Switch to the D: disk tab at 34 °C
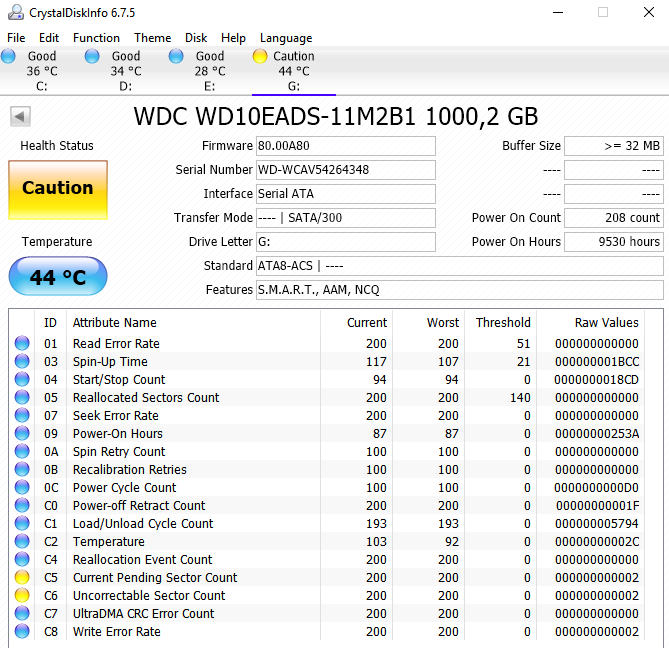The width and height of the screenshot is (669, 648). [x=125, y=71]
